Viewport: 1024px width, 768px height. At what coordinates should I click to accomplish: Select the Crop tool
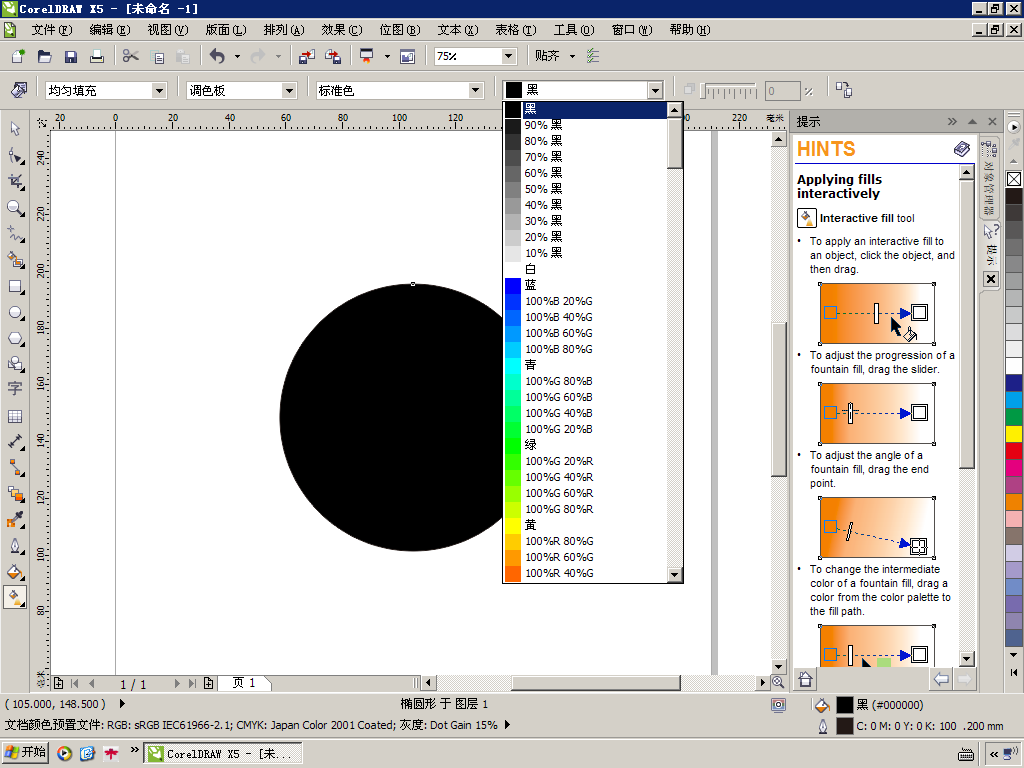15,182
